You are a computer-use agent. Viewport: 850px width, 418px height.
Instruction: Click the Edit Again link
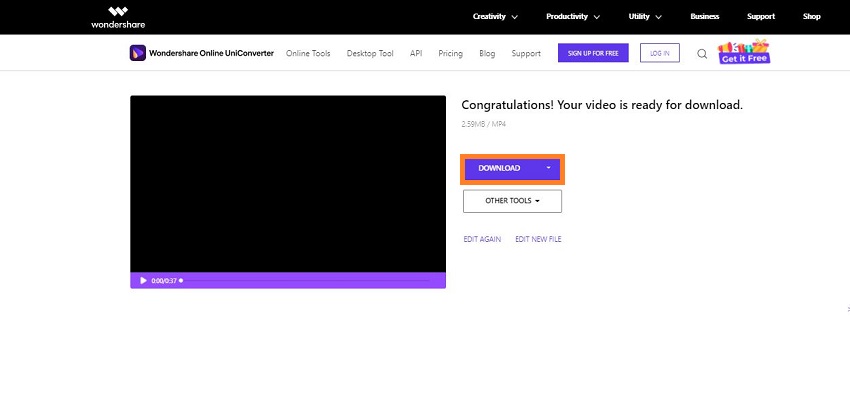(x=482, y=239)
